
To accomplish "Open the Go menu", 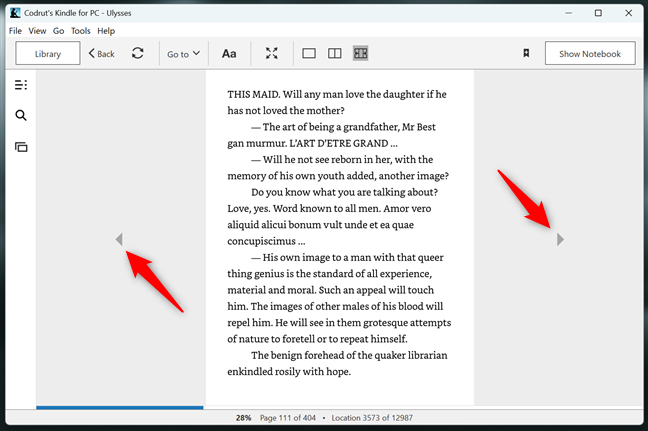I will pos(58,31).
